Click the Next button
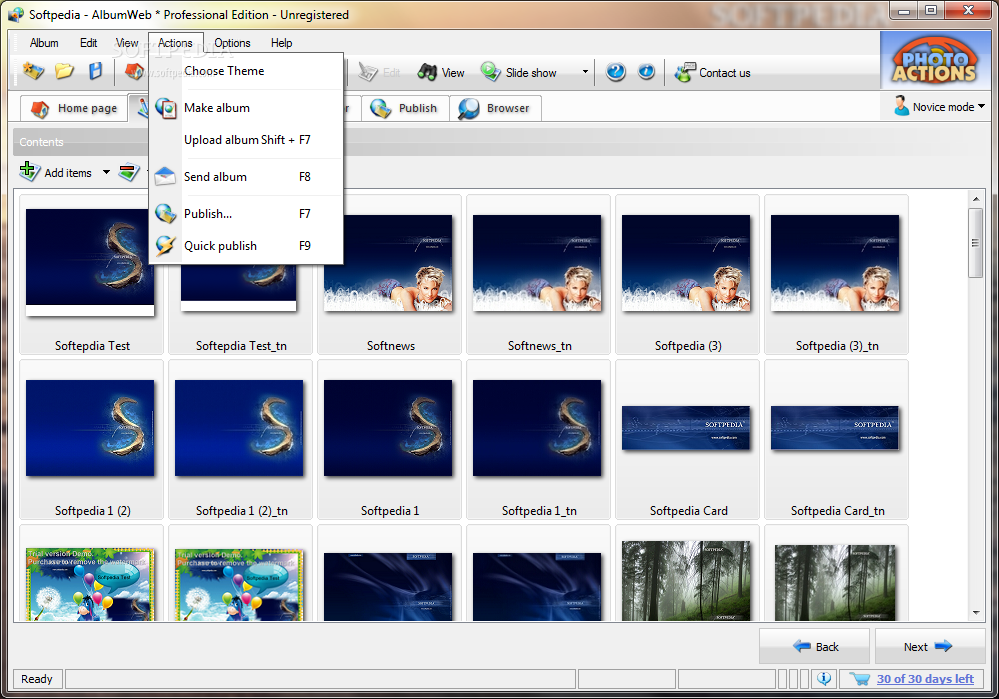The width and height of the screenshot is (999, 699). (930, 646)
